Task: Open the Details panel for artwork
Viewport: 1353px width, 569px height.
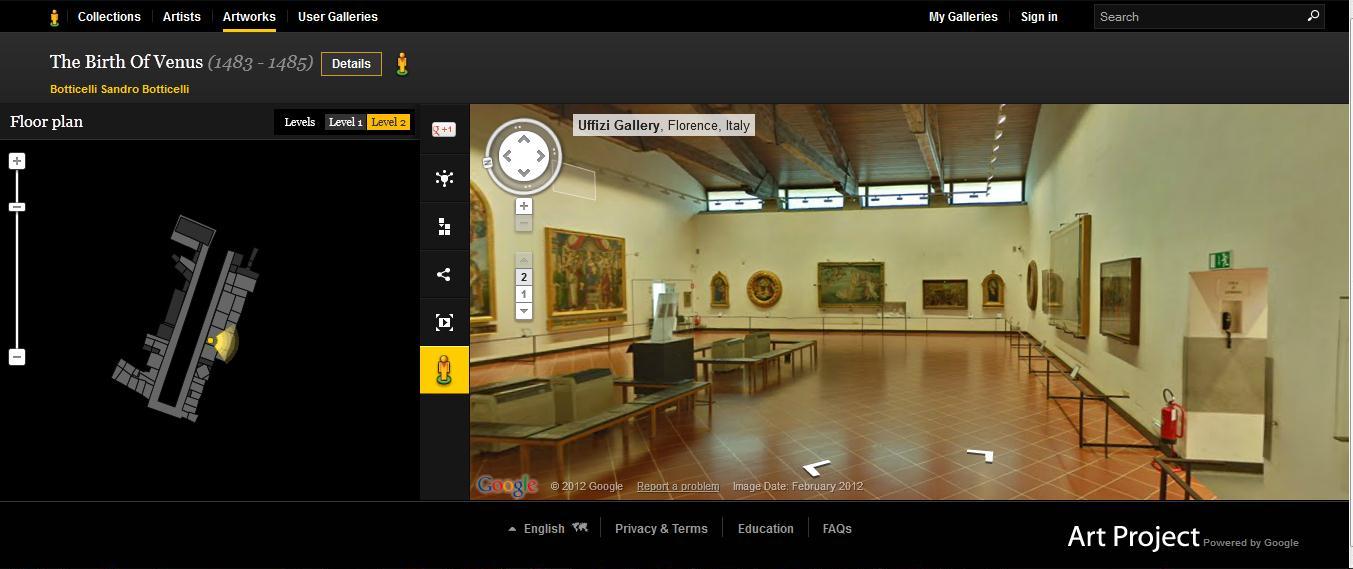Action: coord(351,64)
